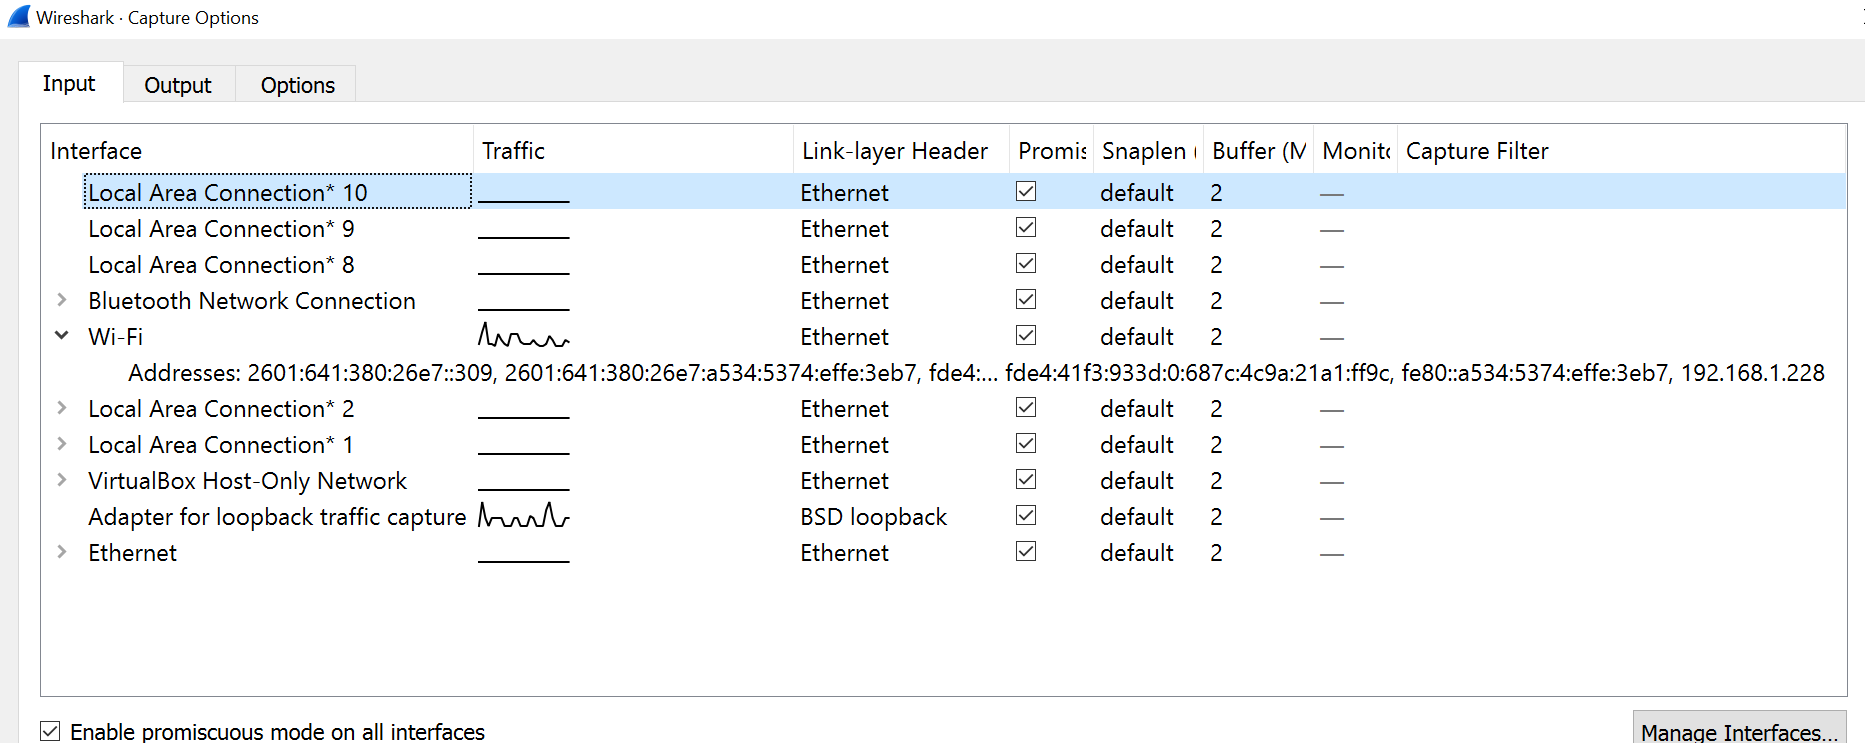Image resolution: width=1865 pixels, height=743 pixels.
Task: Select the Local Area Connection* 8 interface
Action: coord(221,264)
